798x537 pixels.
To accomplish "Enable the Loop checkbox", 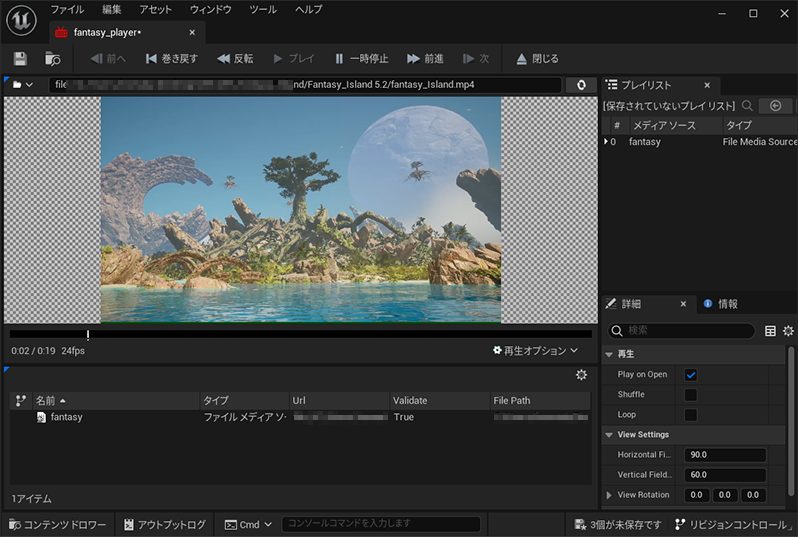I will (690, 414).
